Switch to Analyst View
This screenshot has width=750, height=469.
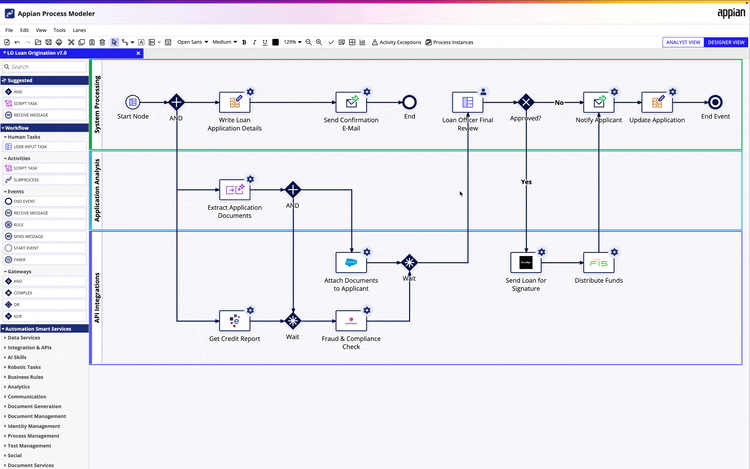(683, 42)
